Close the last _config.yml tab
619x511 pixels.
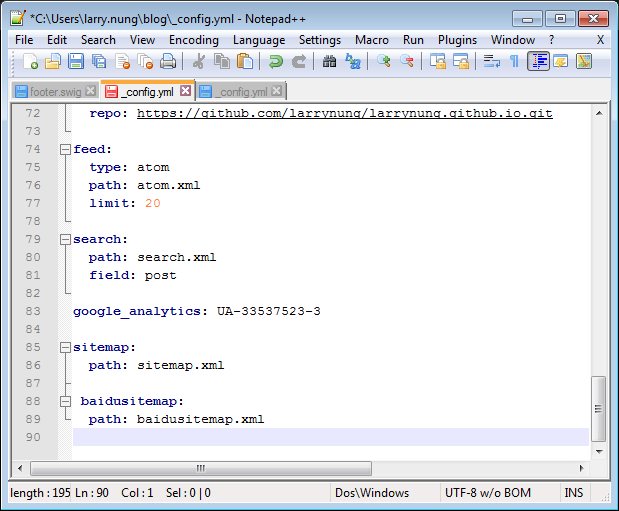[277, 91]
